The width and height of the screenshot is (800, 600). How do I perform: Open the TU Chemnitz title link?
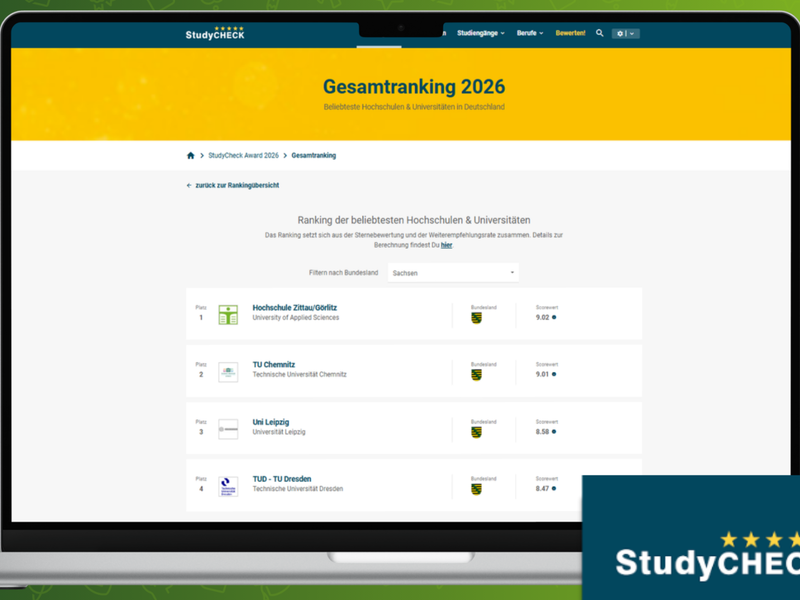(x=273, y=365)
